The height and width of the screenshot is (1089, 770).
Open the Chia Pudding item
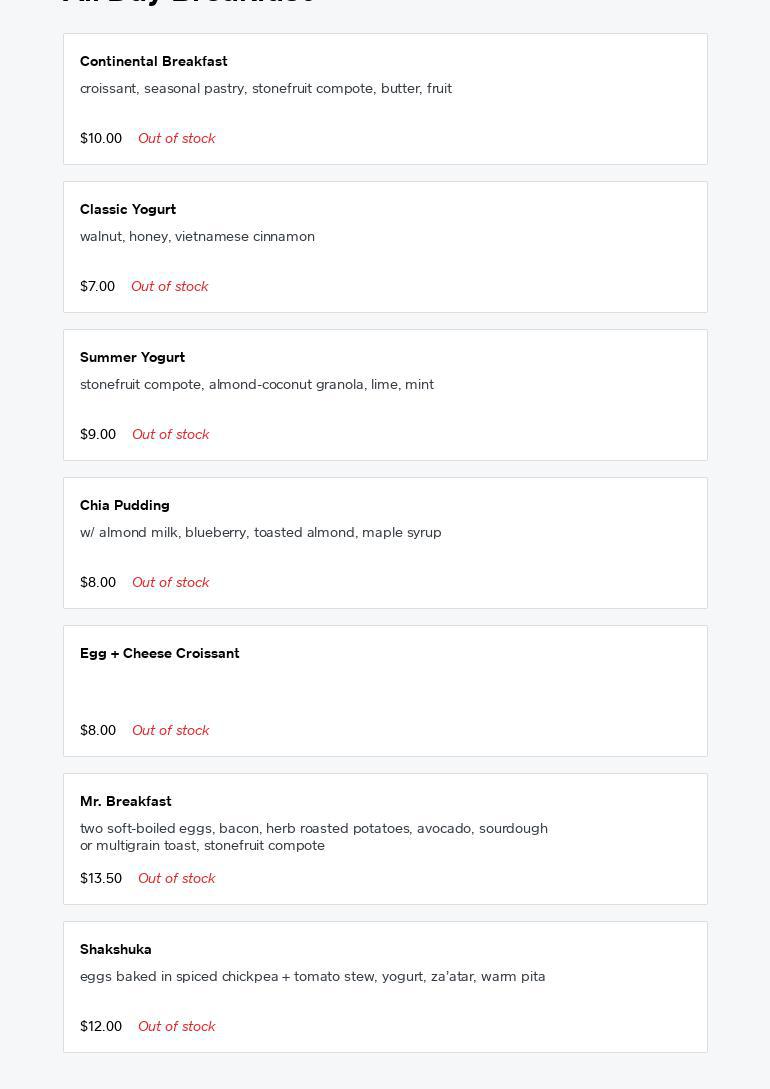[385, 543]
